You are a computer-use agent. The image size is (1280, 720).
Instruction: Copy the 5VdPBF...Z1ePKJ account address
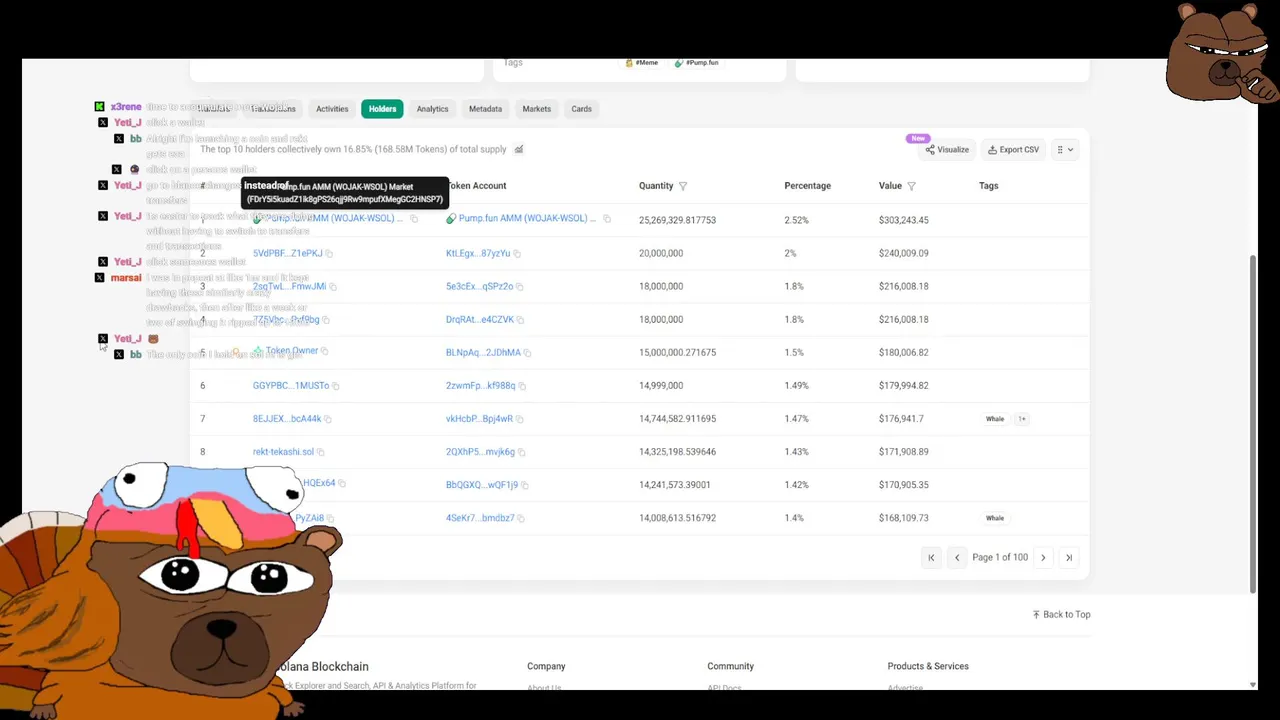pos(329,254)
